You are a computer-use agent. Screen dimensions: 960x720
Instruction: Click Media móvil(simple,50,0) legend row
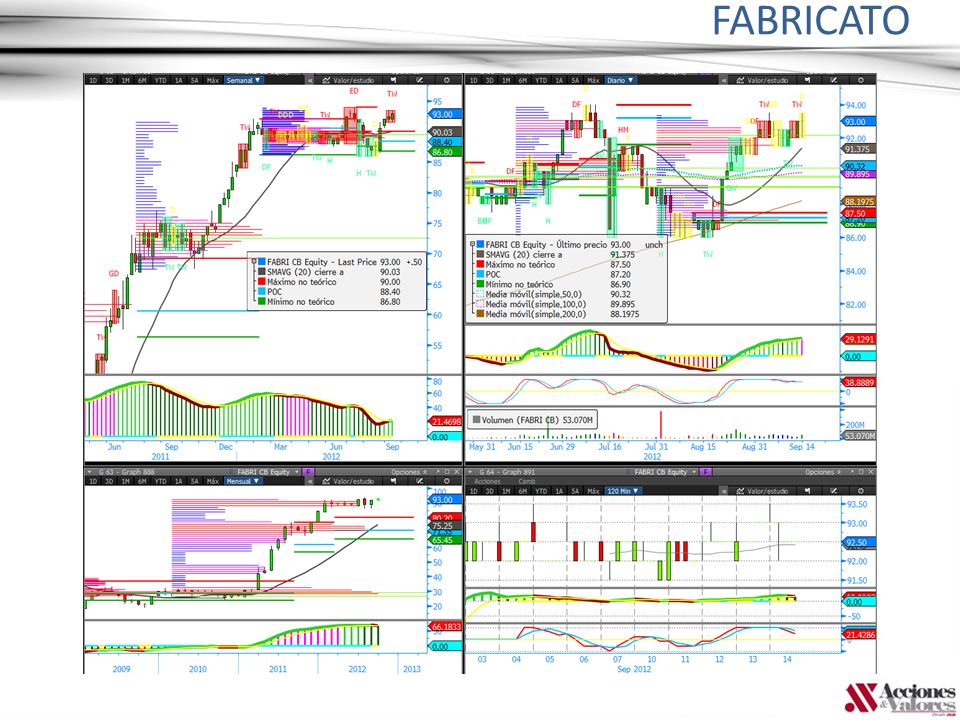pos(557,294)
